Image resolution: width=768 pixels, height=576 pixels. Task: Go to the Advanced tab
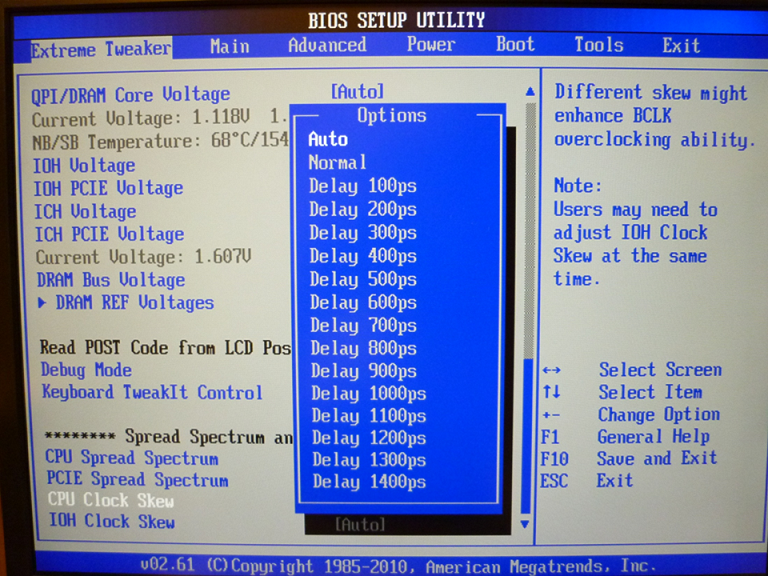coord(327,45)
